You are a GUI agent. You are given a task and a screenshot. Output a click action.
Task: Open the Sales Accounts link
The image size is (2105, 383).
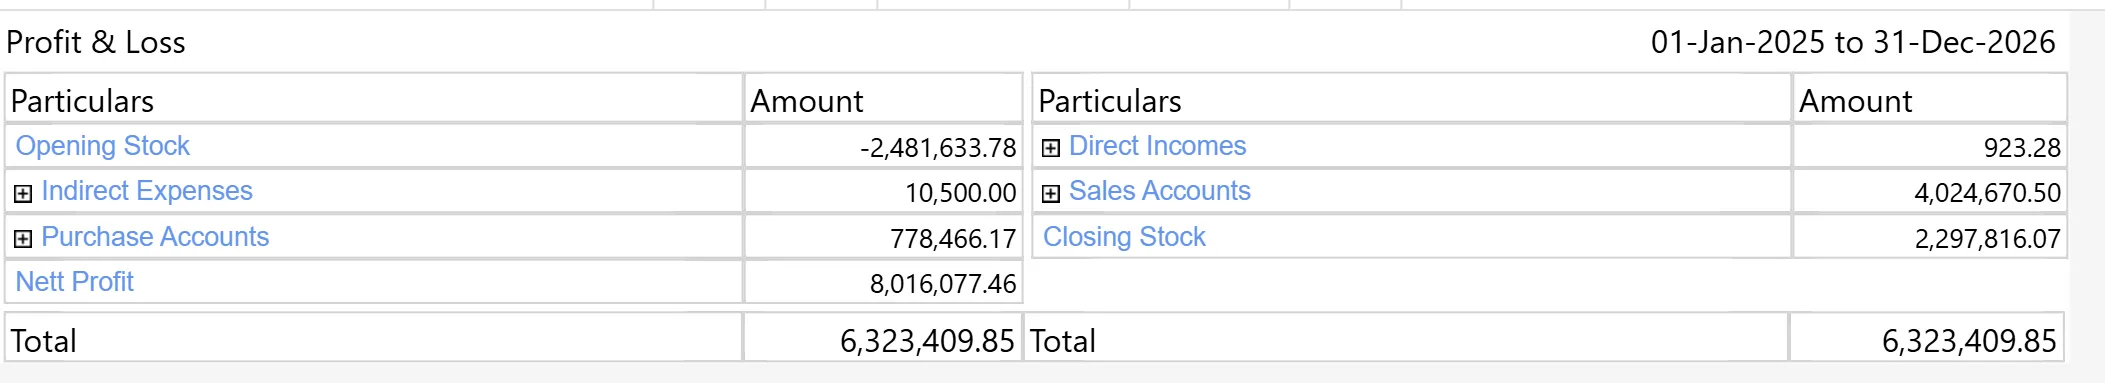pos(1159,191)
